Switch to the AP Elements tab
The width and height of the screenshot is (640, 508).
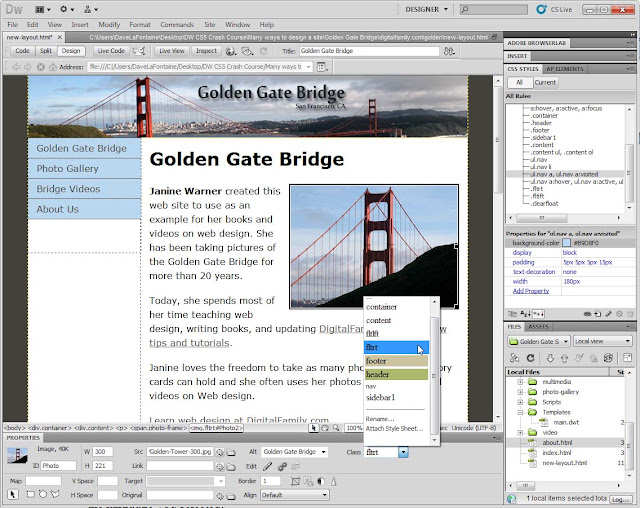pos(565,69)
